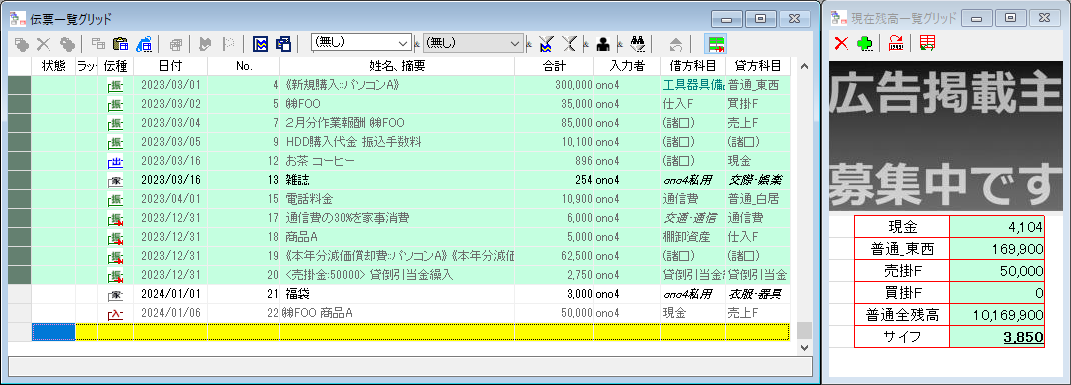Click the red slip-type icon in row No. 22
This screenshot has height=385, width=1071.
click(115, 313)
